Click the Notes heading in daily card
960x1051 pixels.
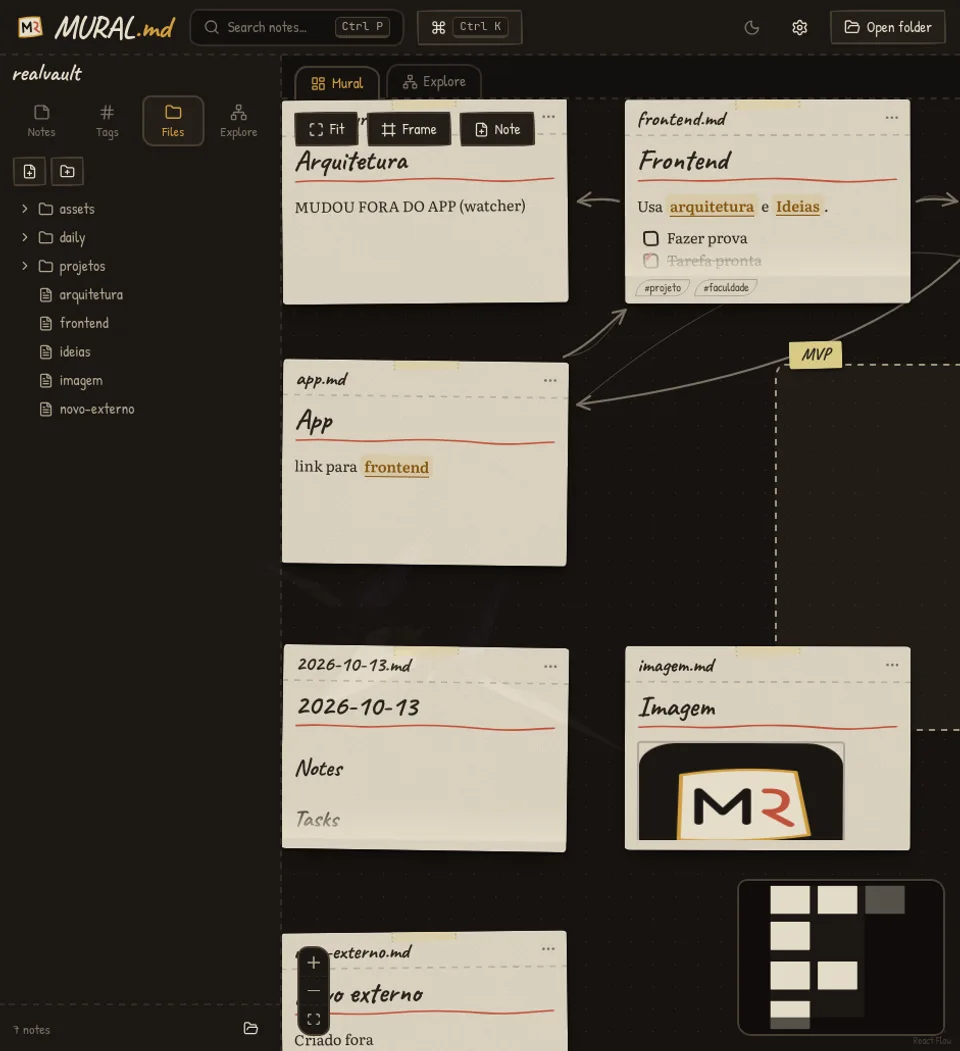tap(319, 768)
